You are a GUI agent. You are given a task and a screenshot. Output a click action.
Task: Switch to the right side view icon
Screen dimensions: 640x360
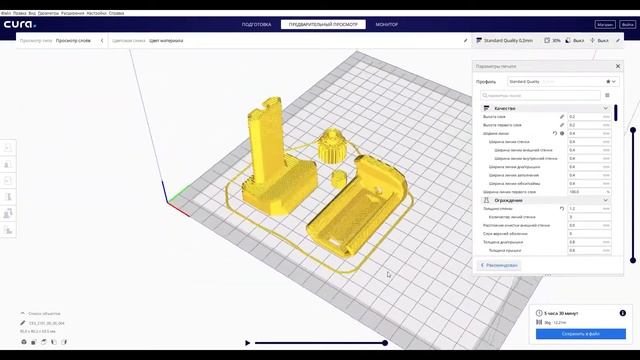click(64, 342)
